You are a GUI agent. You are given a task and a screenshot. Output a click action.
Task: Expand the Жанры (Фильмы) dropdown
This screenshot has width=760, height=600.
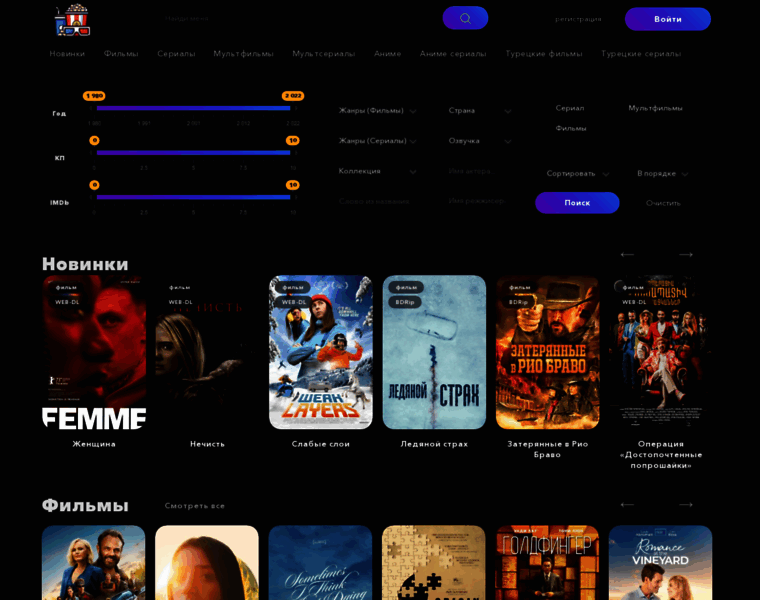[x=377, y=111]
